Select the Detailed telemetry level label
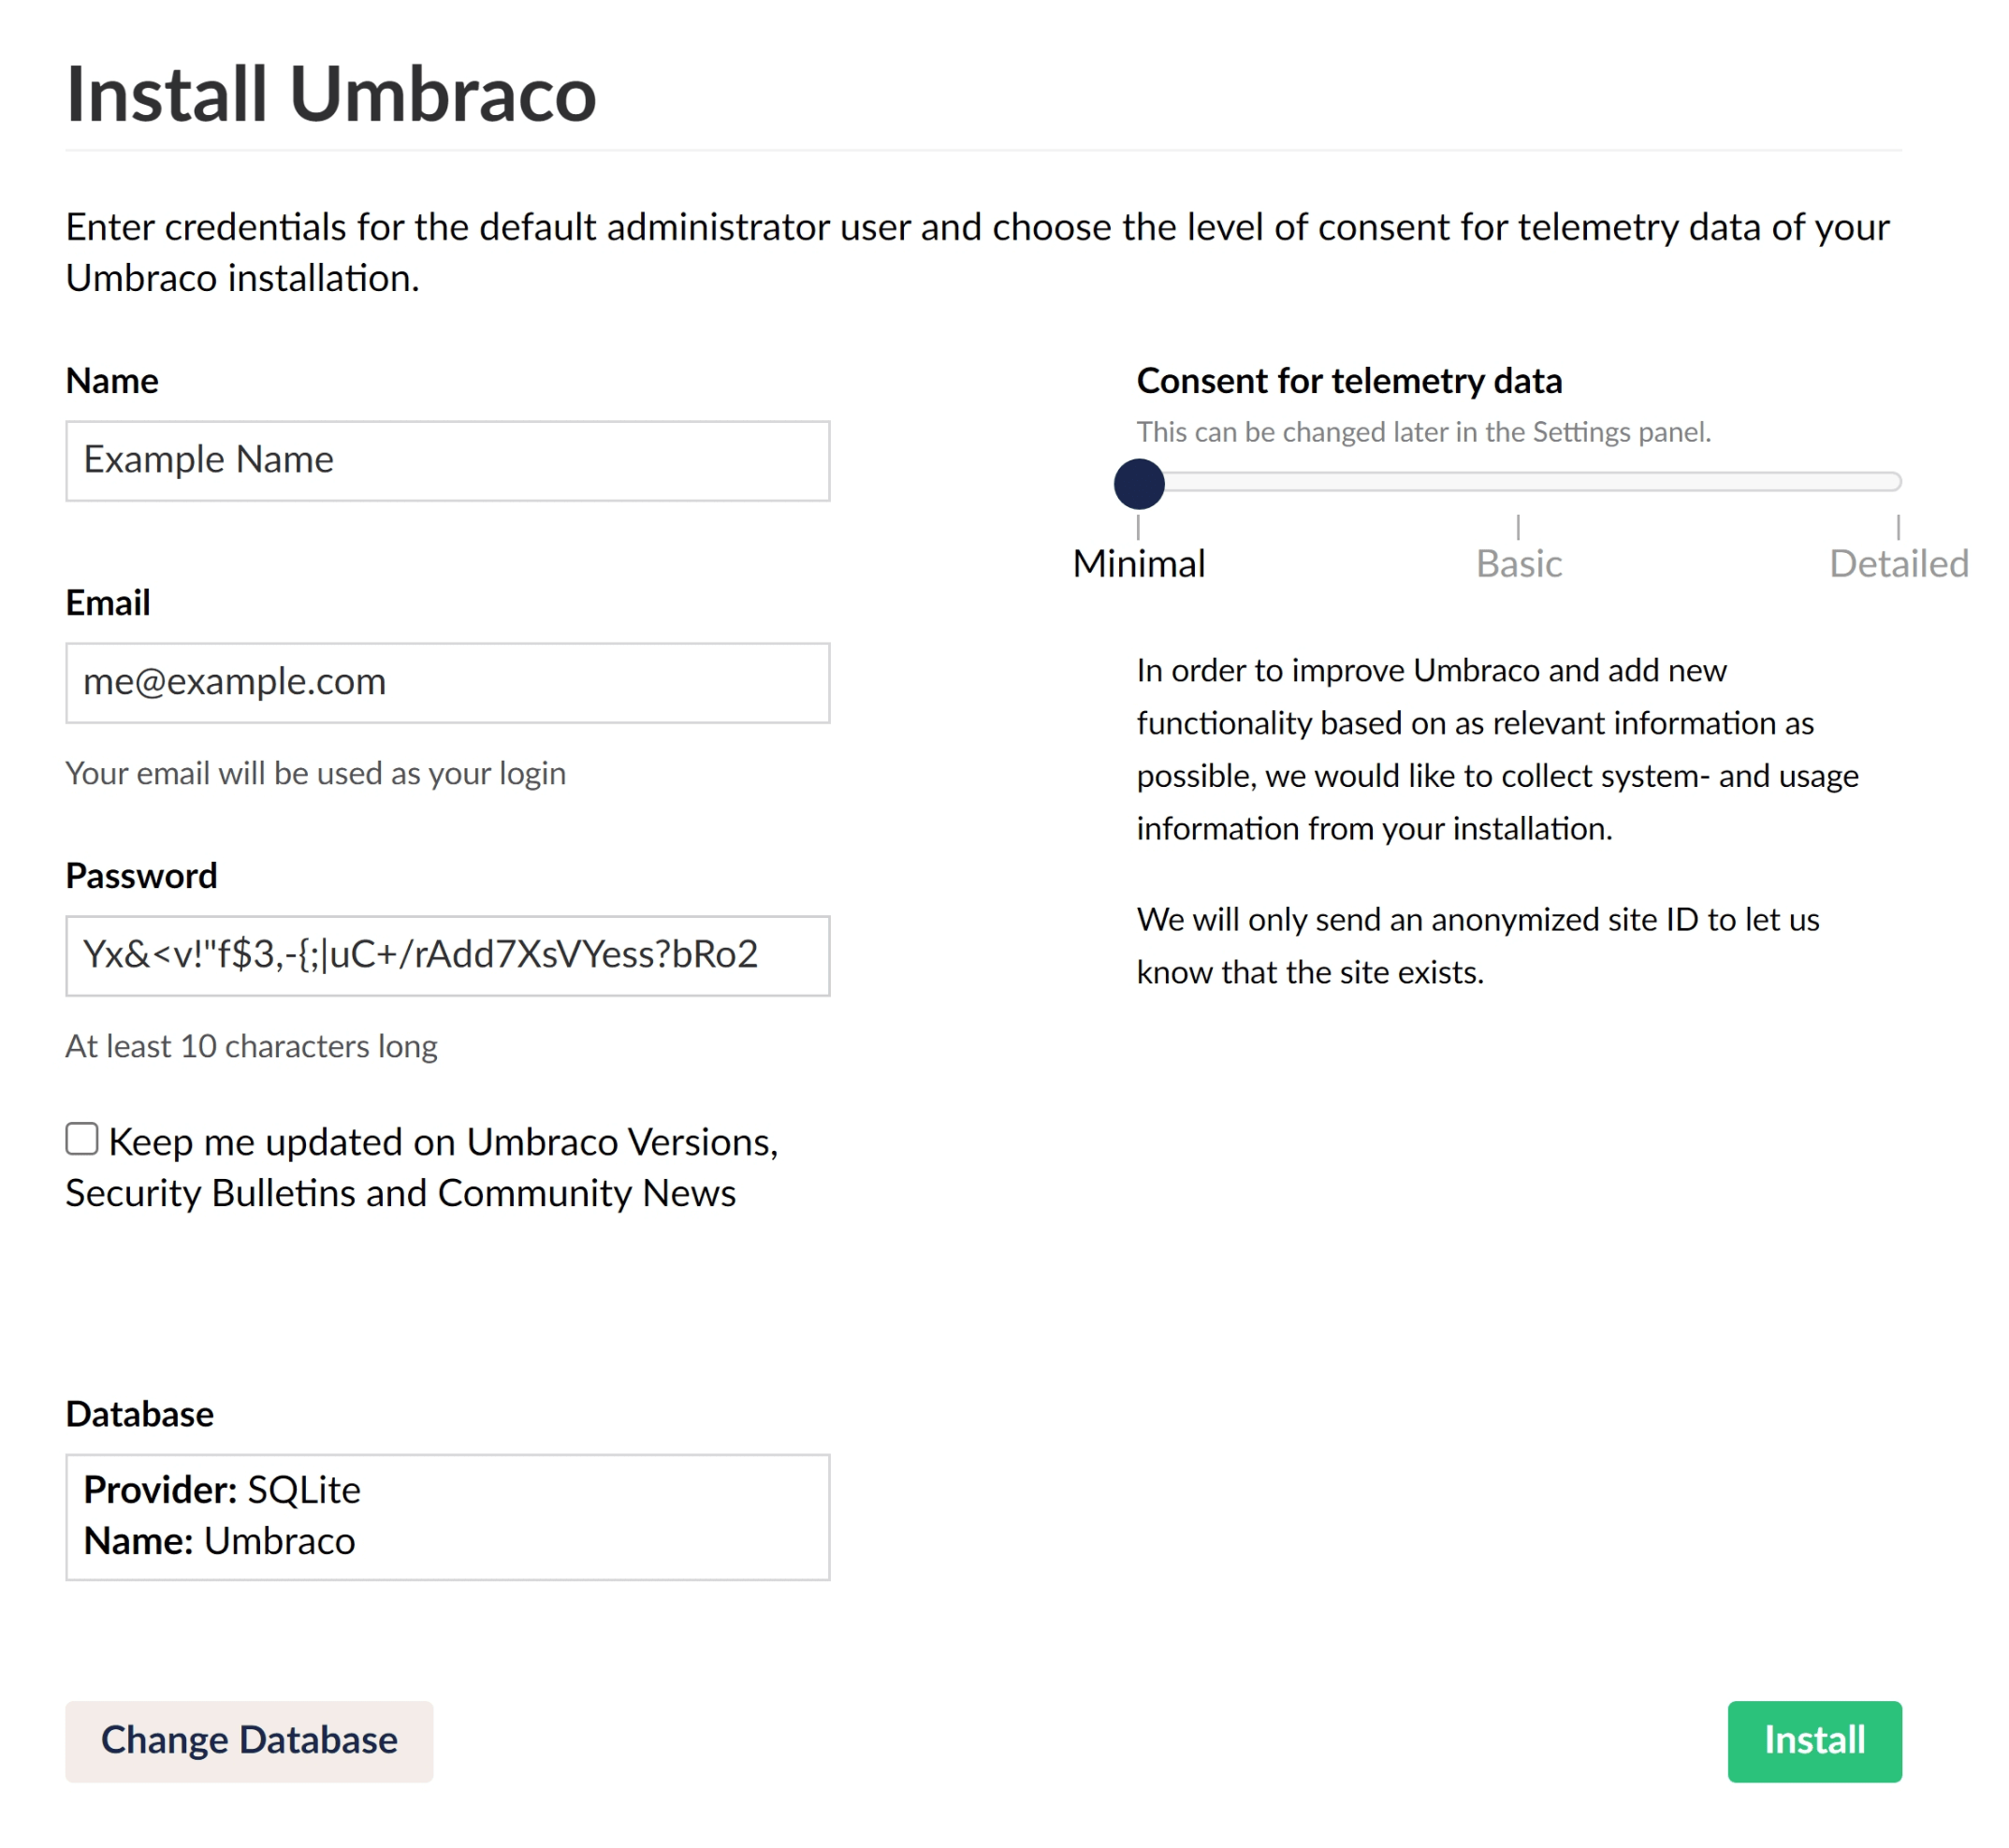The width and height of the screenshot is (2009, 1848). click(x=1898, y=563)
